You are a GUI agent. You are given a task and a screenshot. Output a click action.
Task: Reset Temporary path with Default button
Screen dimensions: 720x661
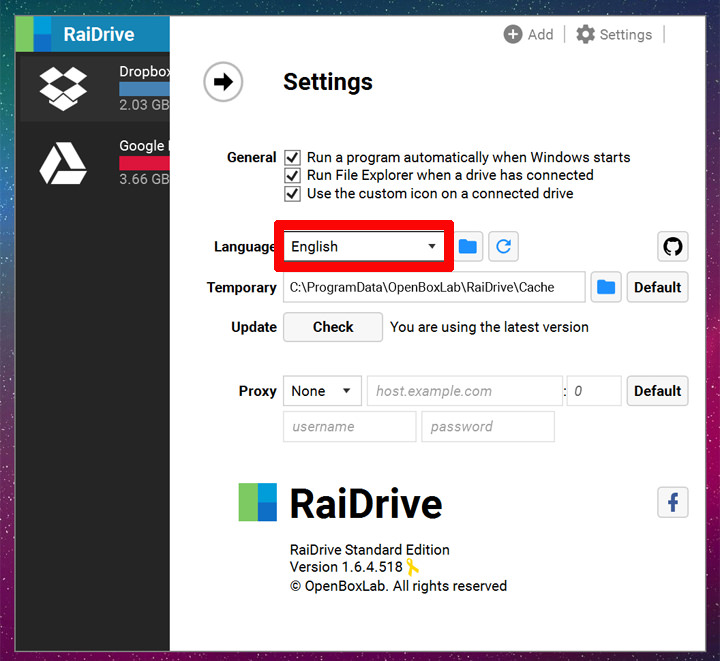(658, 287)
